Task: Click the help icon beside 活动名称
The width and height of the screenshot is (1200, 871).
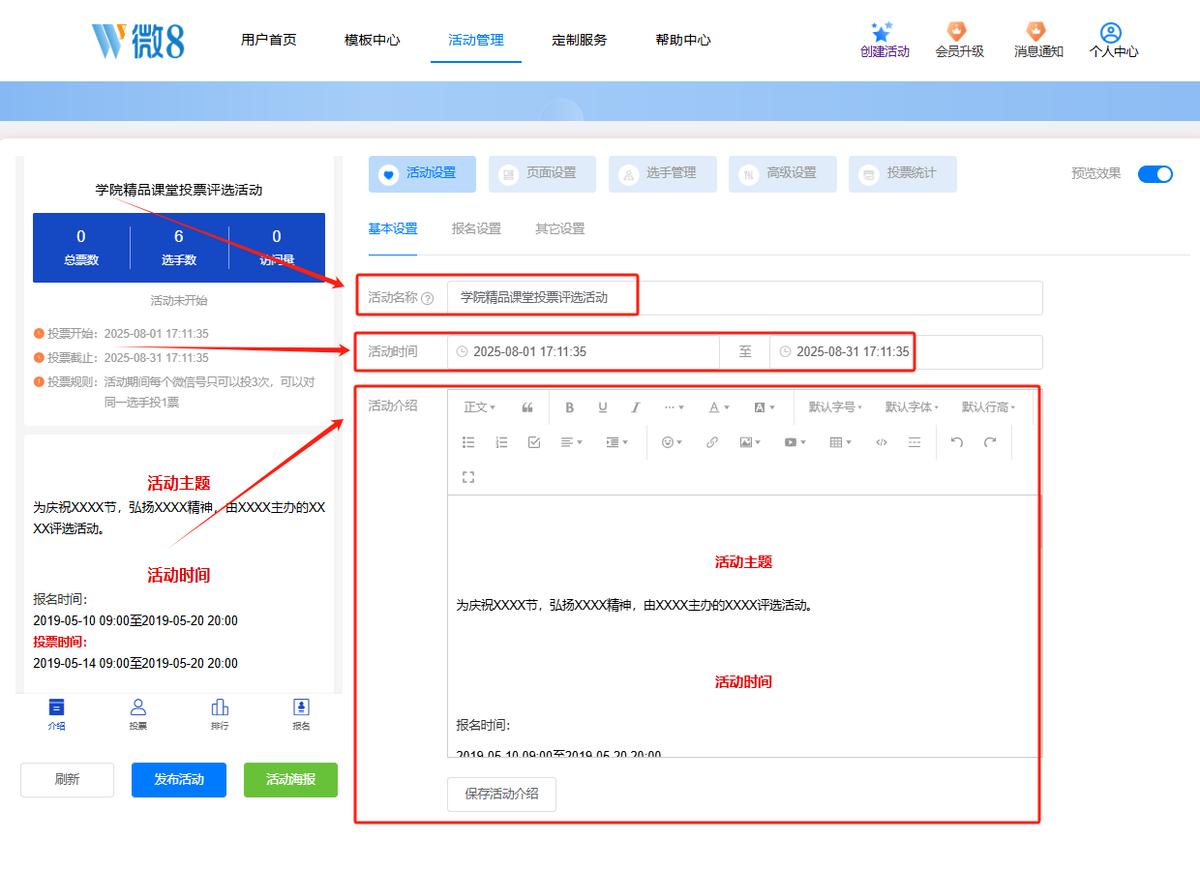Action: pos(428,298)
